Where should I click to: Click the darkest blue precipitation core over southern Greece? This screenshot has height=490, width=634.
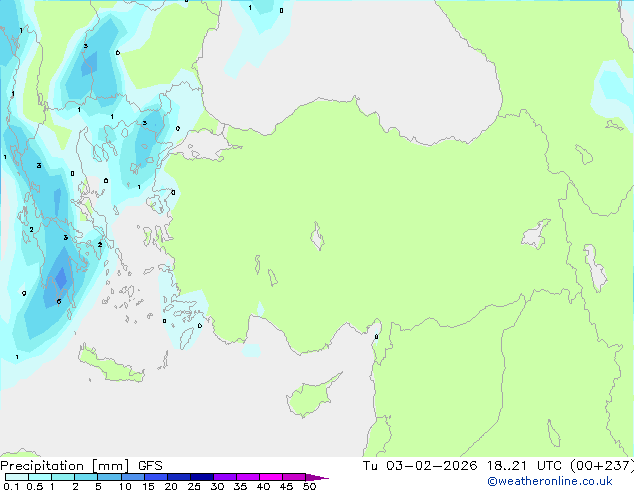(61, 278)
